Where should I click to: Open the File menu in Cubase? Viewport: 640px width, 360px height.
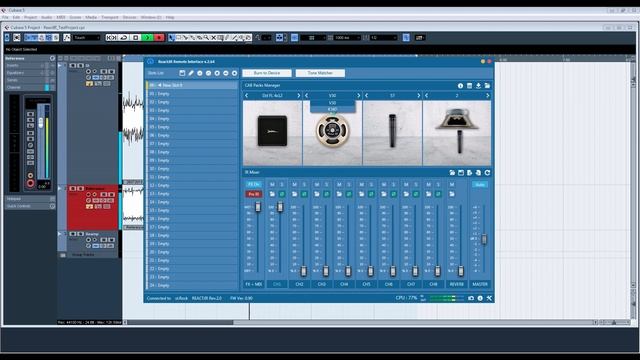tap(5, 18)
